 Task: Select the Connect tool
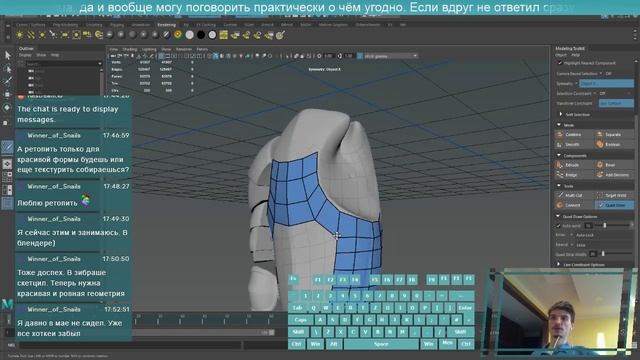coord(573,205)
